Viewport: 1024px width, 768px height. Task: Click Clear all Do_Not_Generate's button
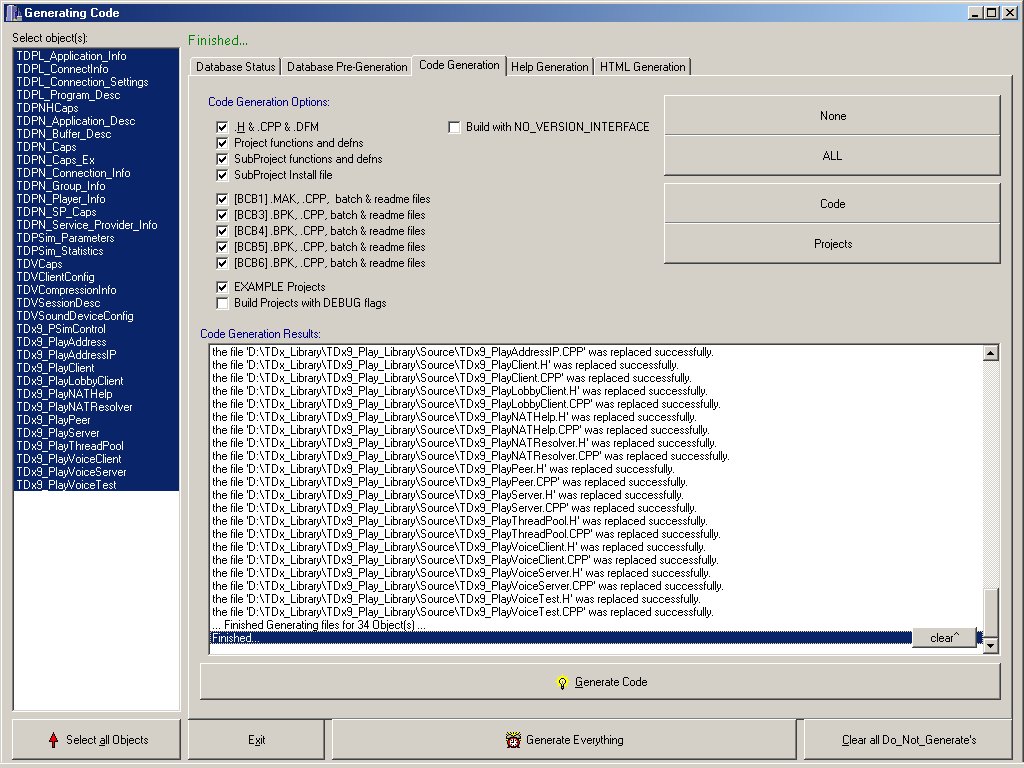tap(908, 740)
